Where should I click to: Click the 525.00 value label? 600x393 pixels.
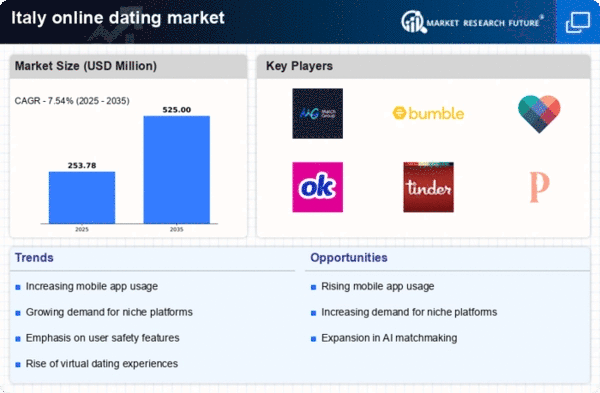(x=177, y=110)
